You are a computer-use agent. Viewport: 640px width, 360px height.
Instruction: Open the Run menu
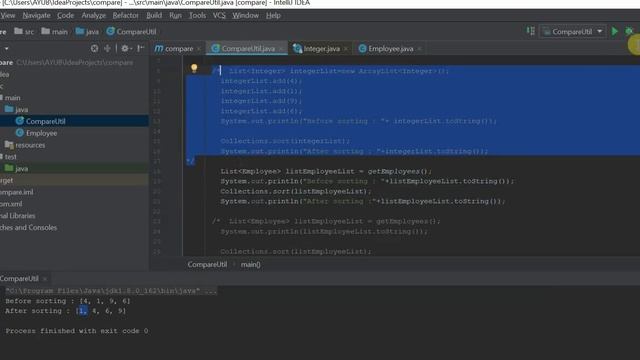175,16
